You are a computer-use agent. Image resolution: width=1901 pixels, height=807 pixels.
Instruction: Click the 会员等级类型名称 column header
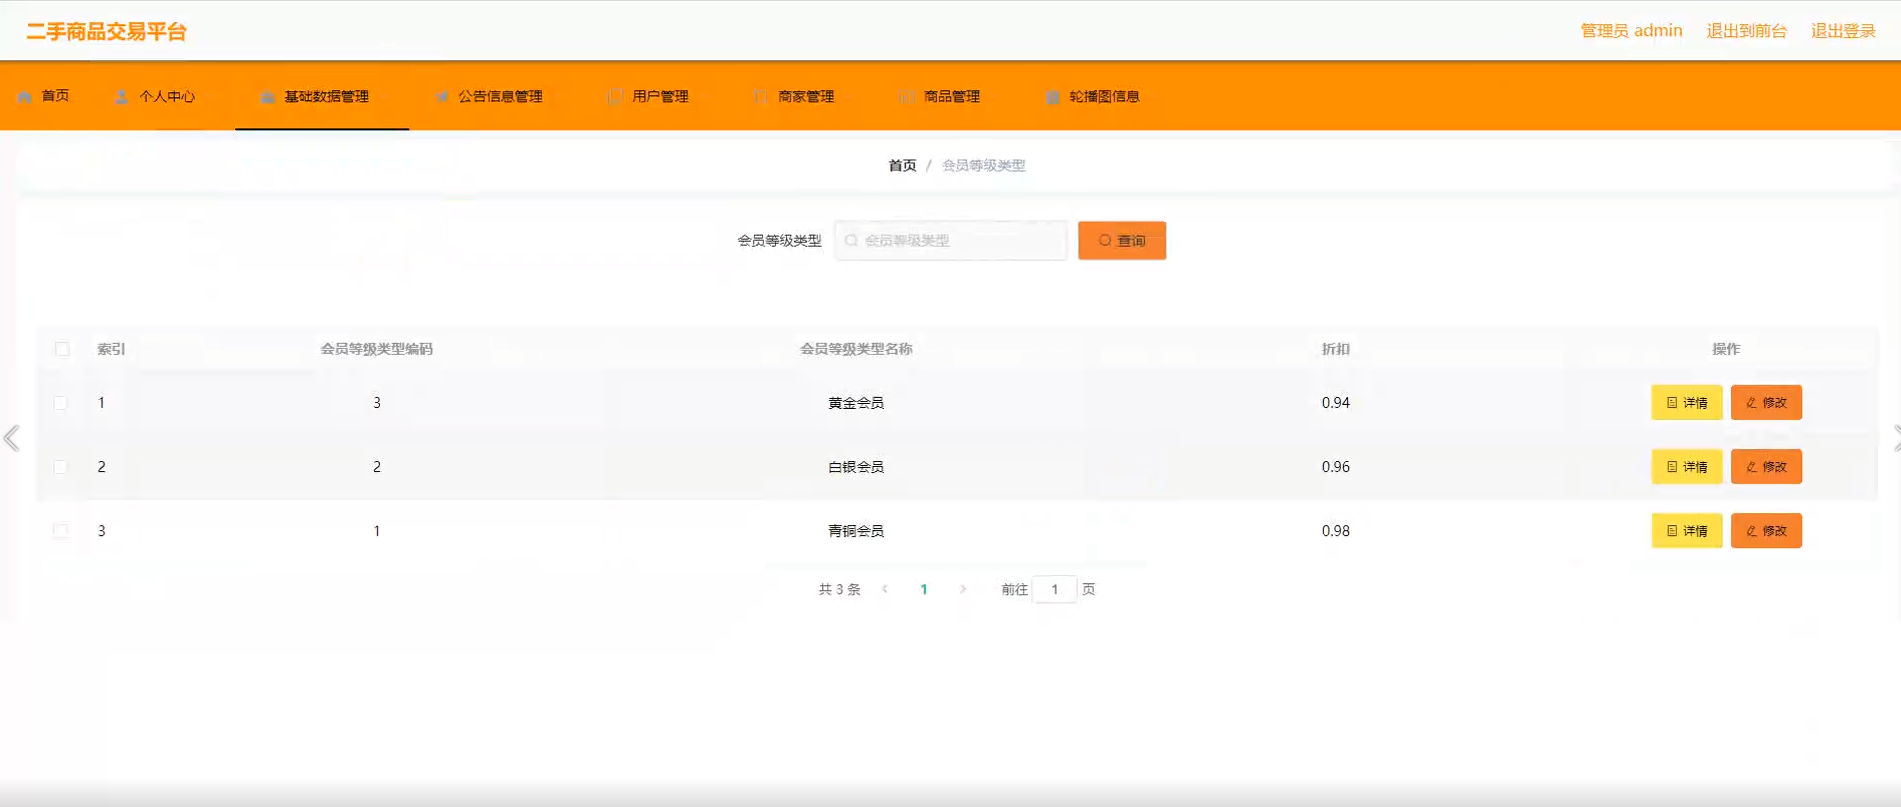pos(856,349)
